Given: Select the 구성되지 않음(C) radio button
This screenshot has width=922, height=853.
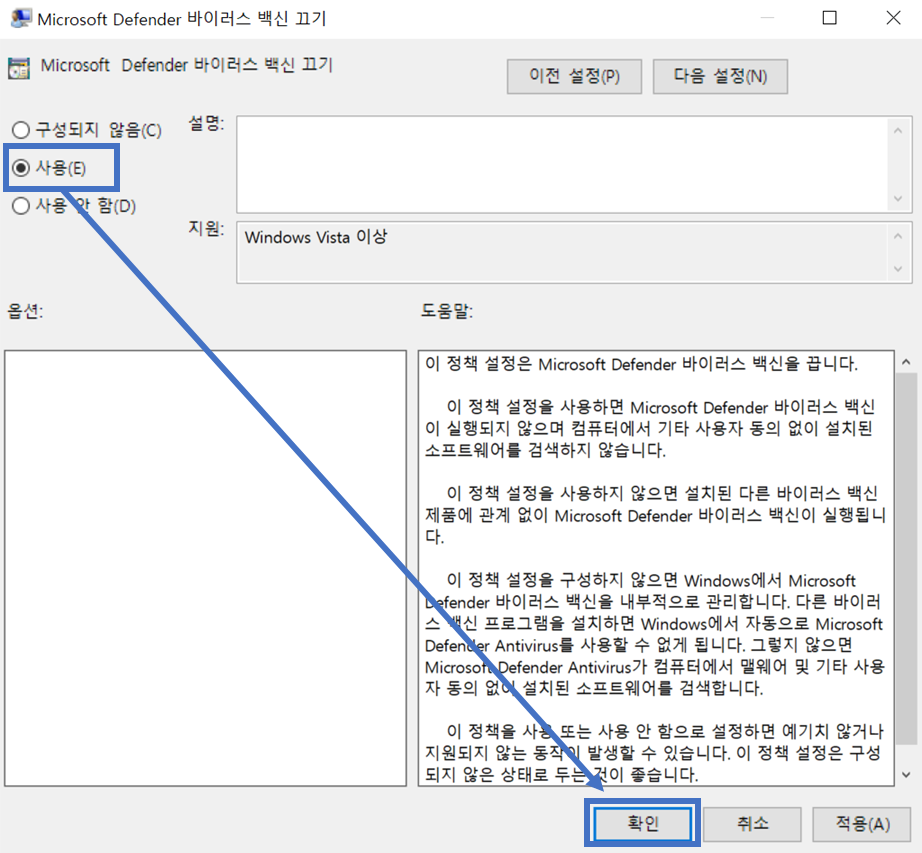Looking at the screenshot, I should coord(21,130).
